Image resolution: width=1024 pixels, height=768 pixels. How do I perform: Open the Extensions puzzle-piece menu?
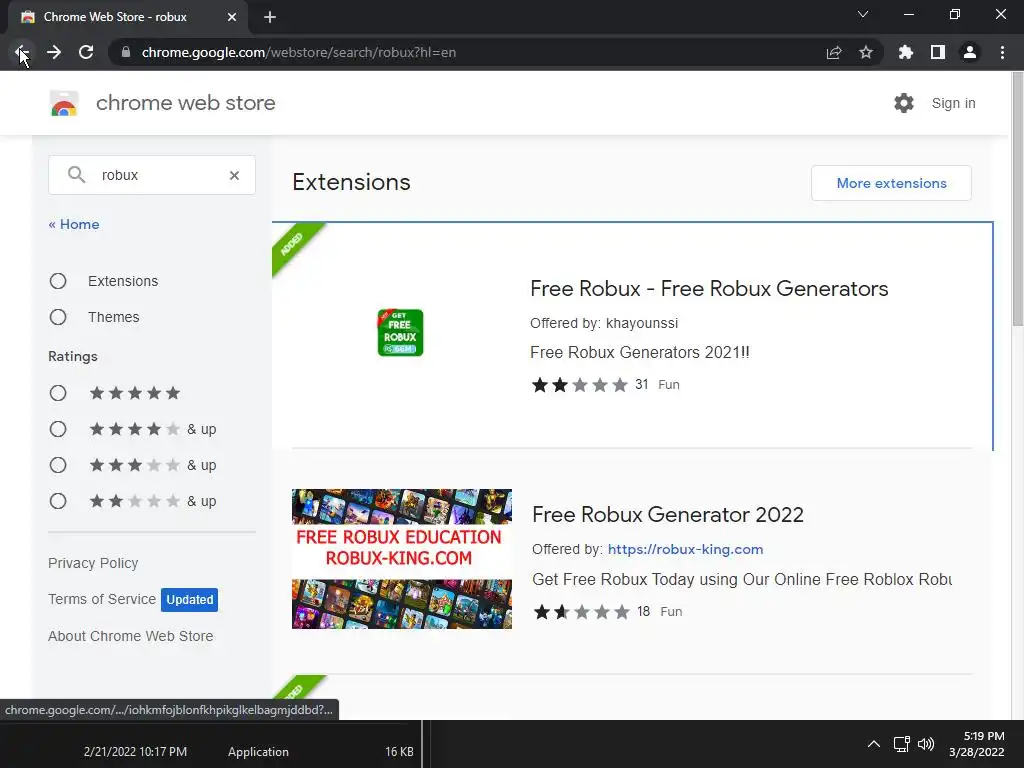[x=906, y=52]
